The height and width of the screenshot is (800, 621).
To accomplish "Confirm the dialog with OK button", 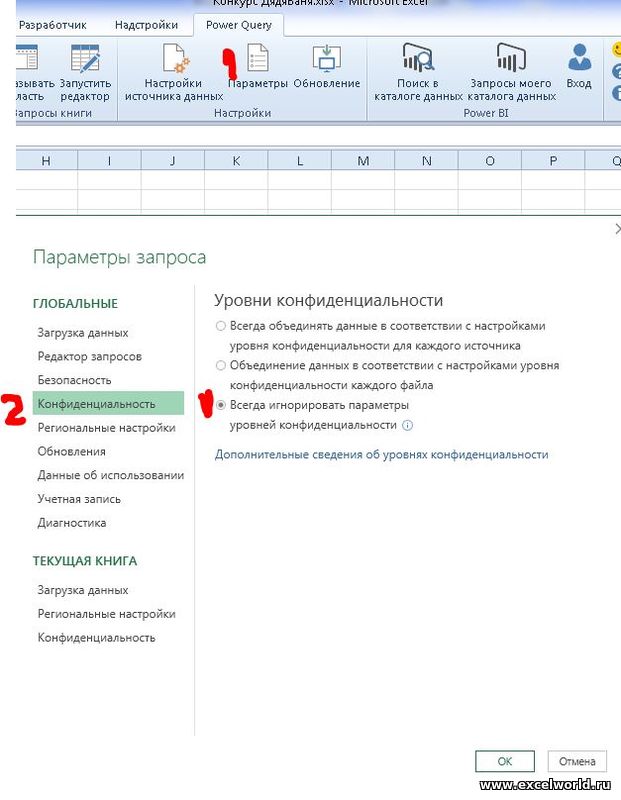I will point(505,761).
